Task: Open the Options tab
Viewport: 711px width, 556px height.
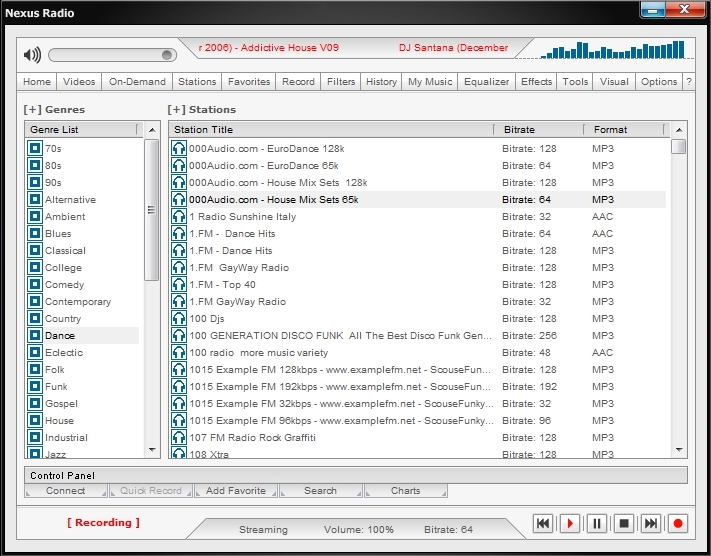Action: click(x=658, y=82)
